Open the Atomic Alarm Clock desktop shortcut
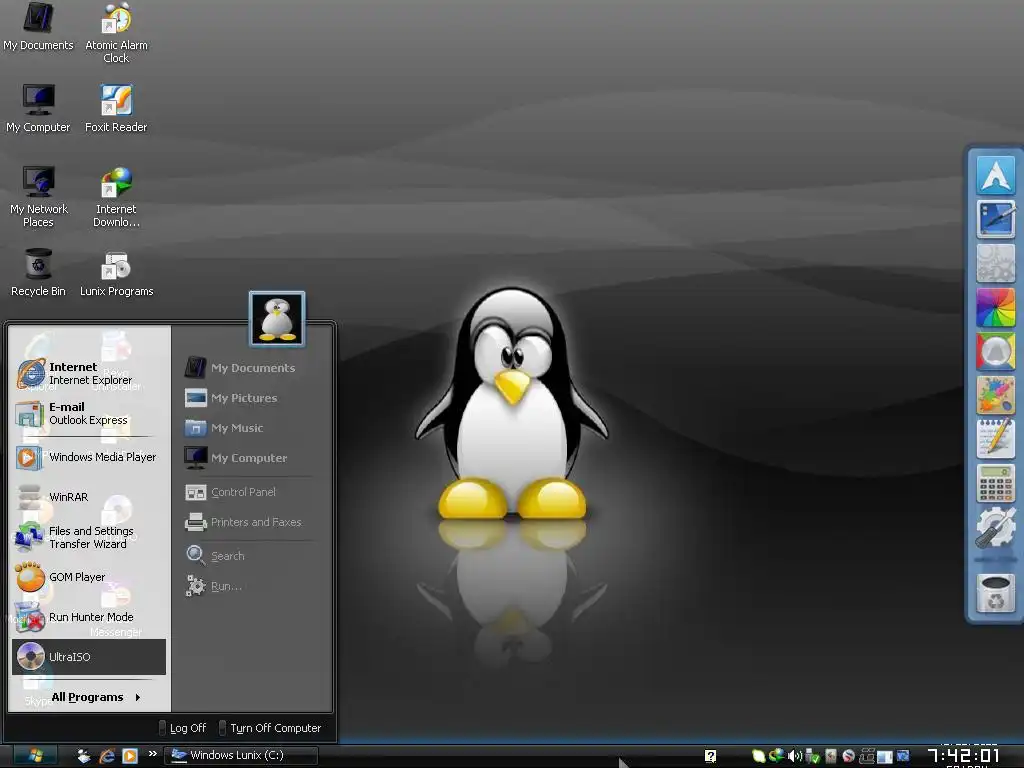This screenshot has height=768, width=1024. pos(116,33)
